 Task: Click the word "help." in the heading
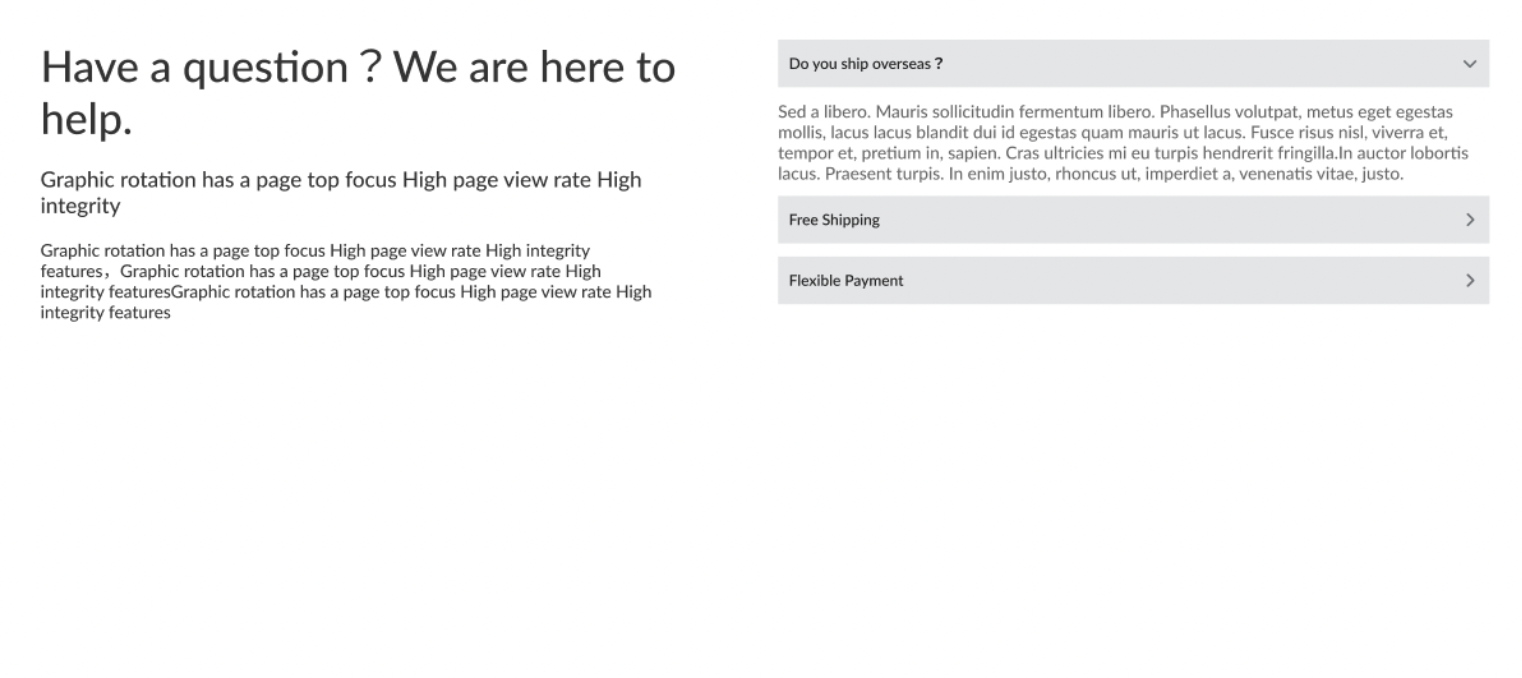point(86,120)
